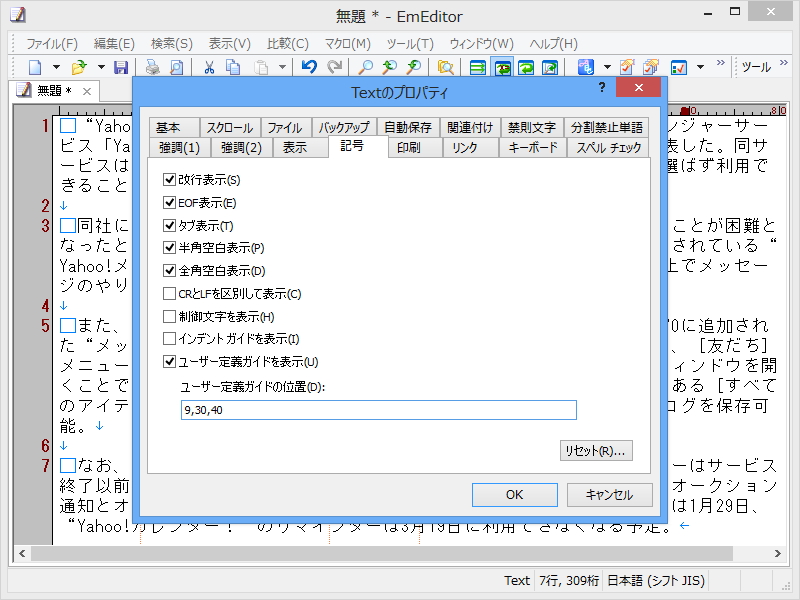Click the リセット(R) button
This screenshot has height=600, width=800.
coord(598,450)
